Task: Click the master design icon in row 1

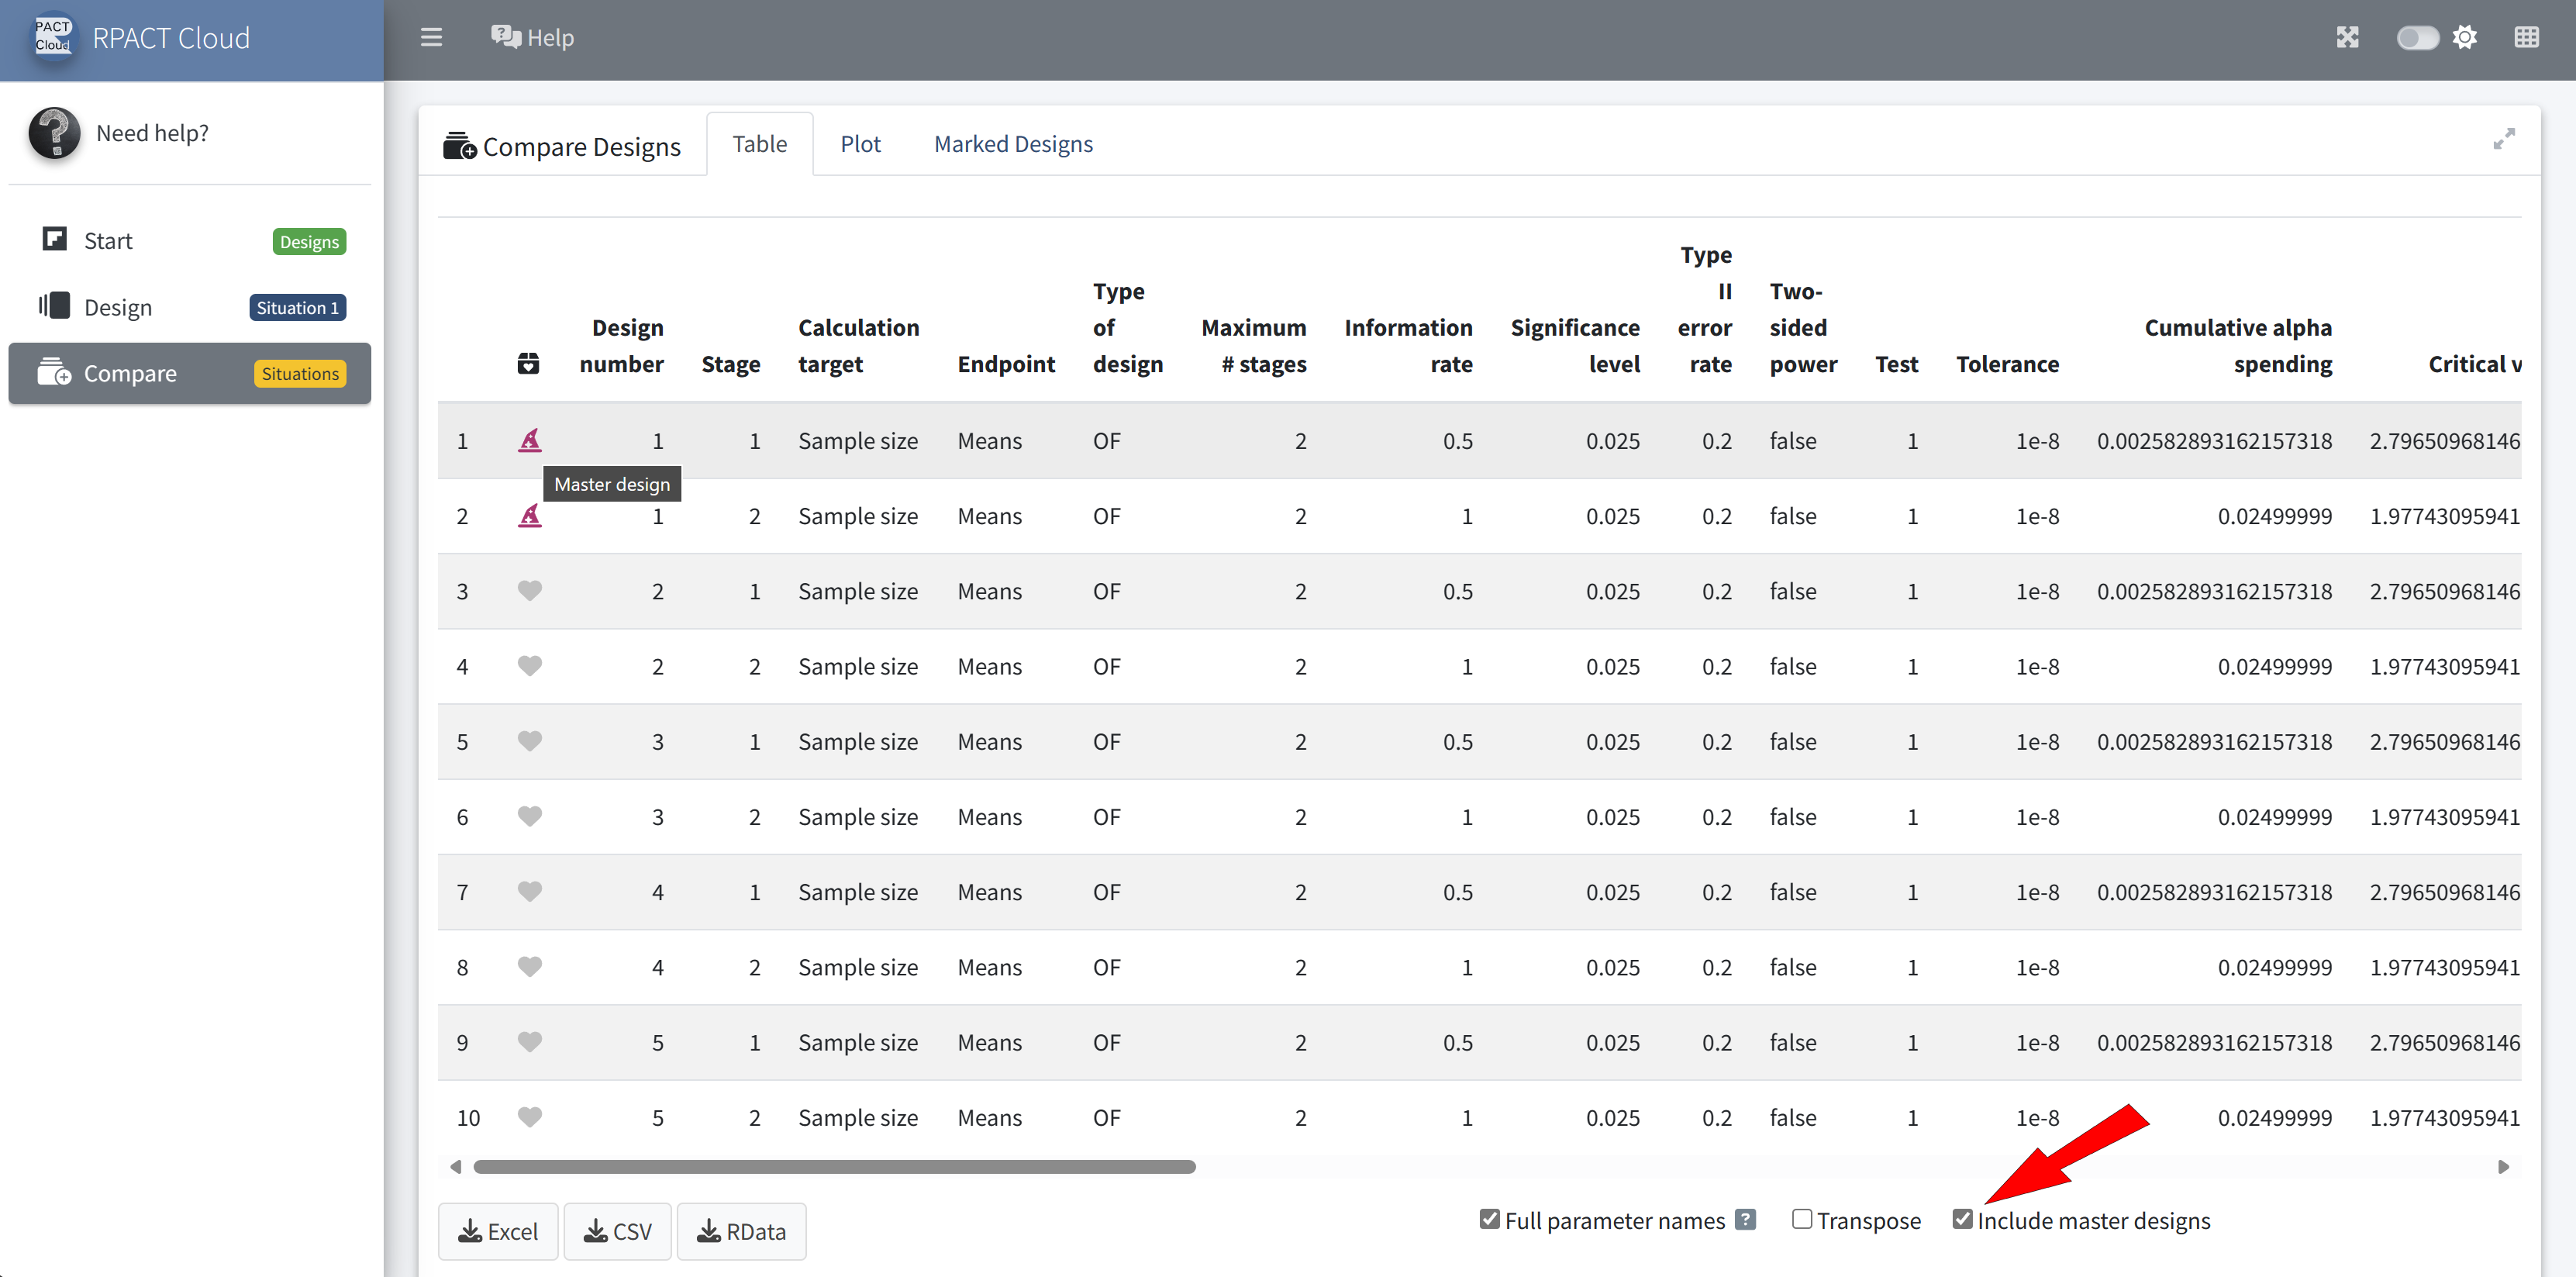Action: click(x=529, y=440)
